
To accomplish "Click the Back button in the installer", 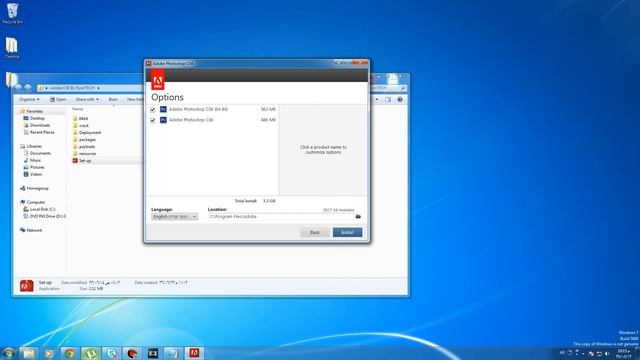I will [x=315, y=232].
